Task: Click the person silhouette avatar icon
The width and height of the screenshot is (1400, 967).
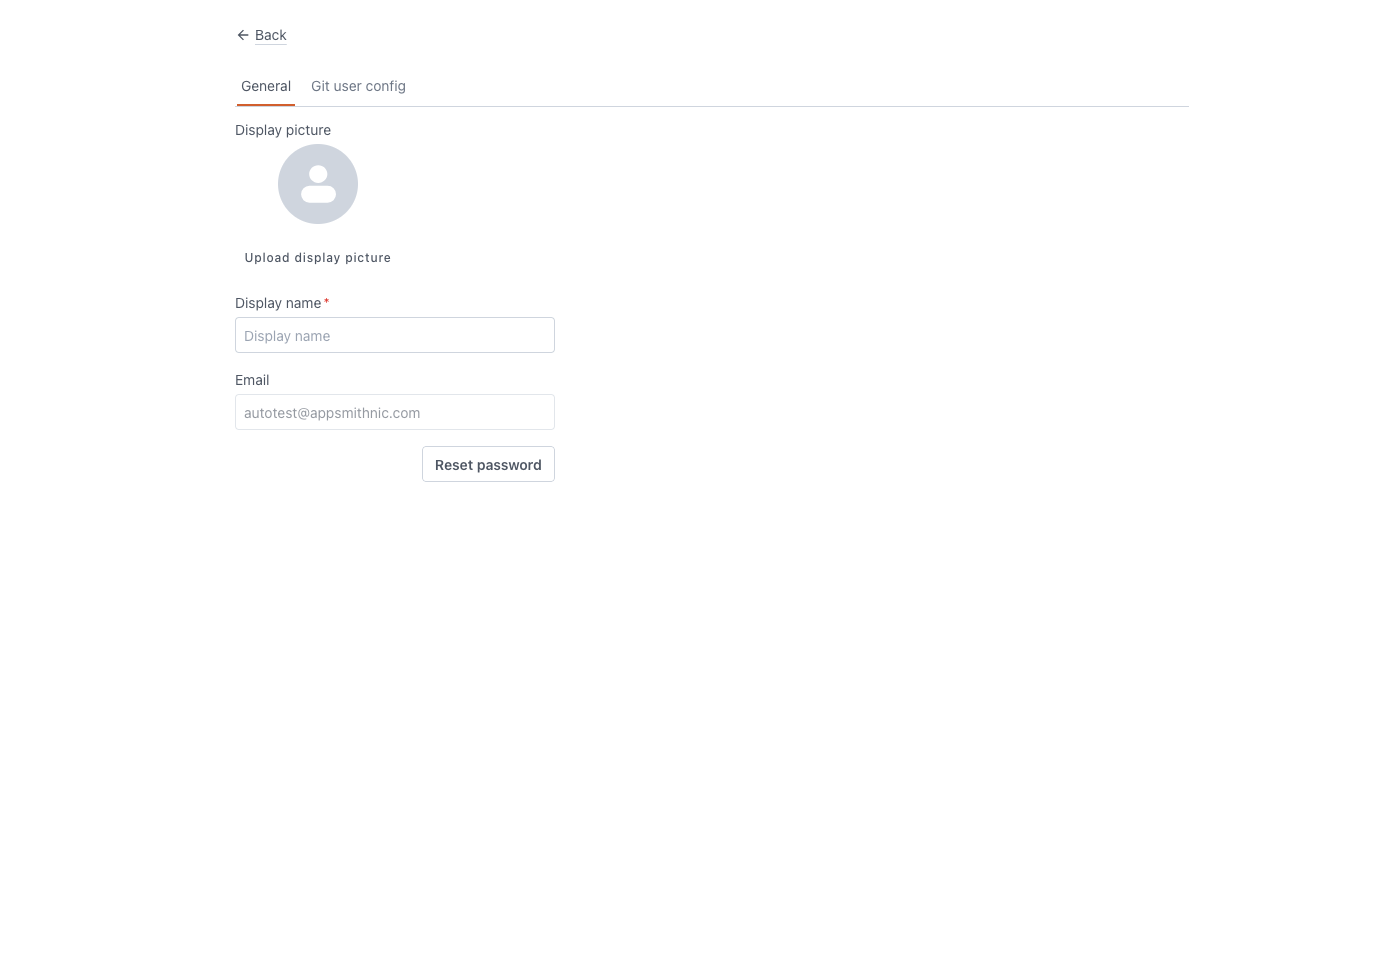Action: pyautogui.click(x=318, y=184)
